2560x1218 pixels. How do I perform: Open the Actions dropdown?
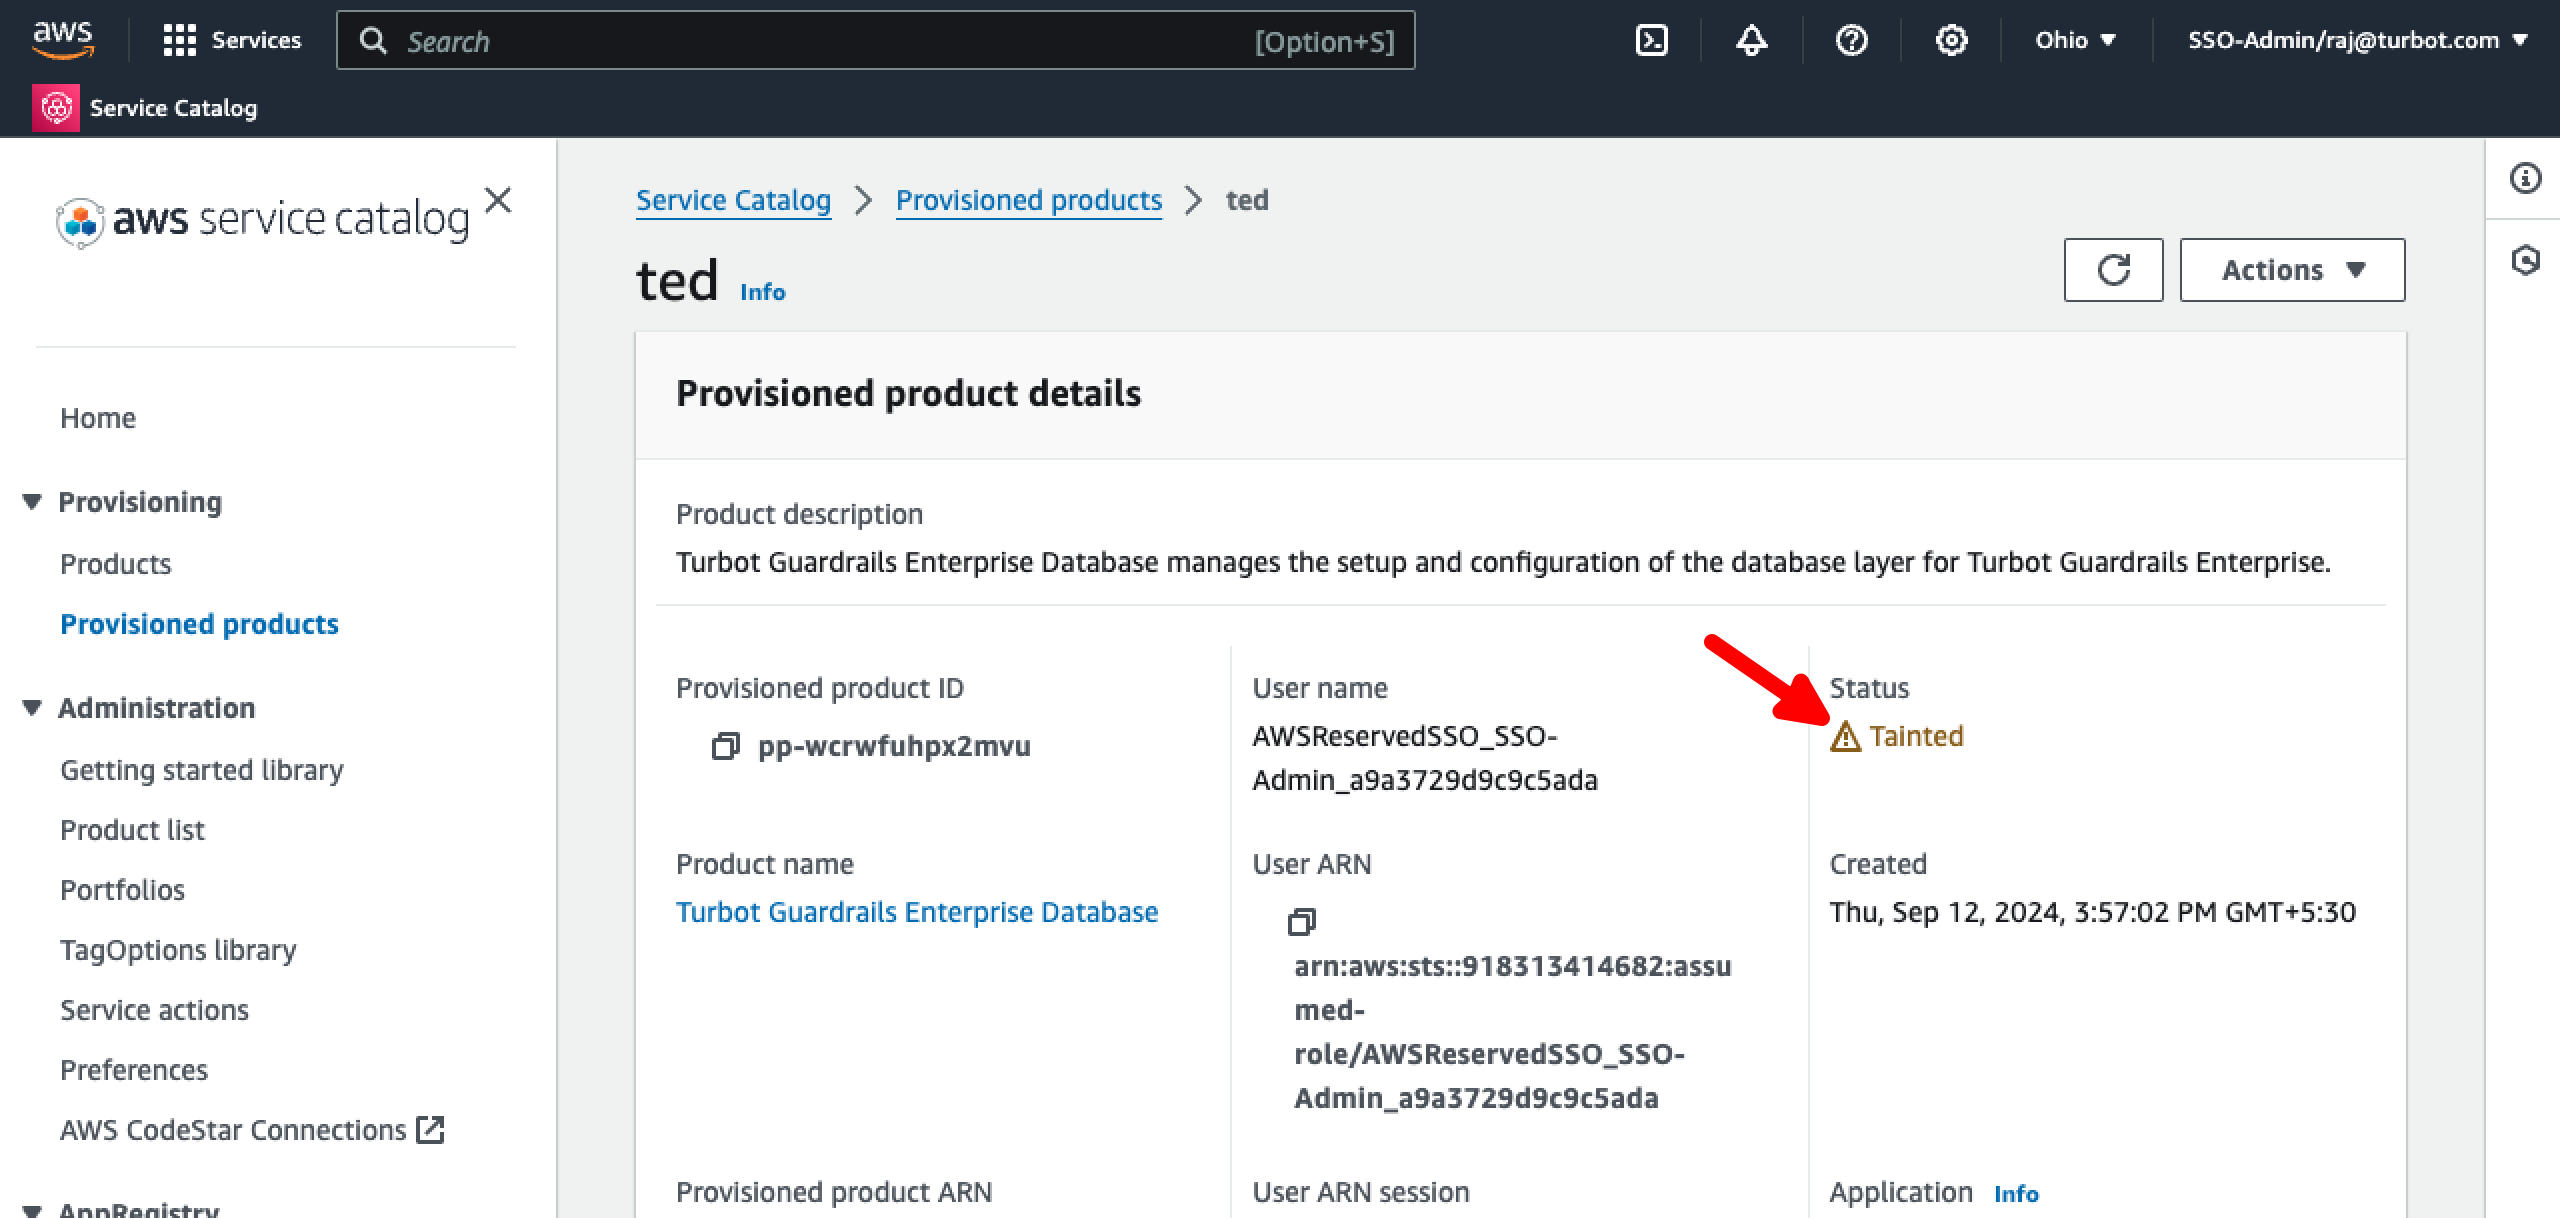pyautogui.click(x=2292, y=270)
